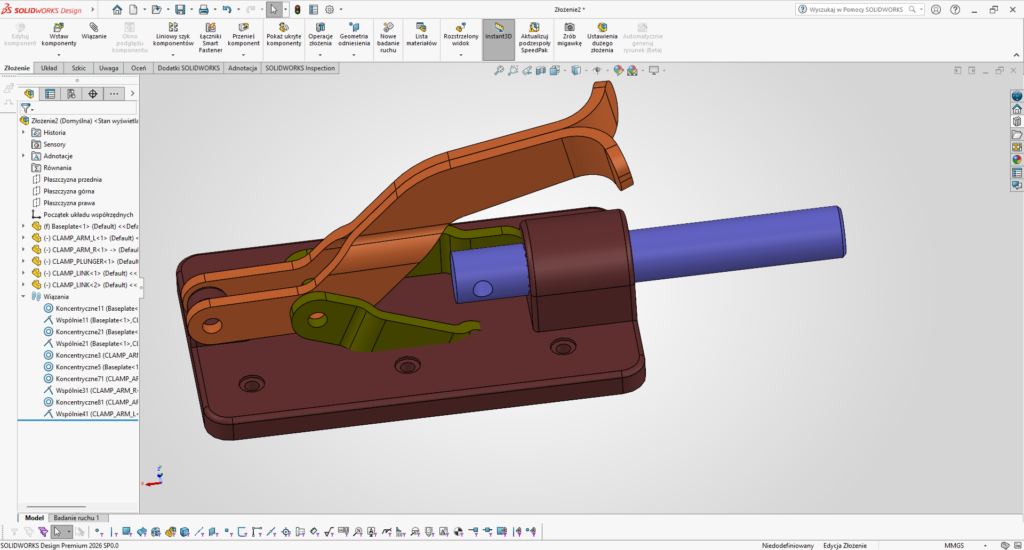Expand the Adnotacje tree node
The width and height of the screenshot is (1024, 550).
24,156
